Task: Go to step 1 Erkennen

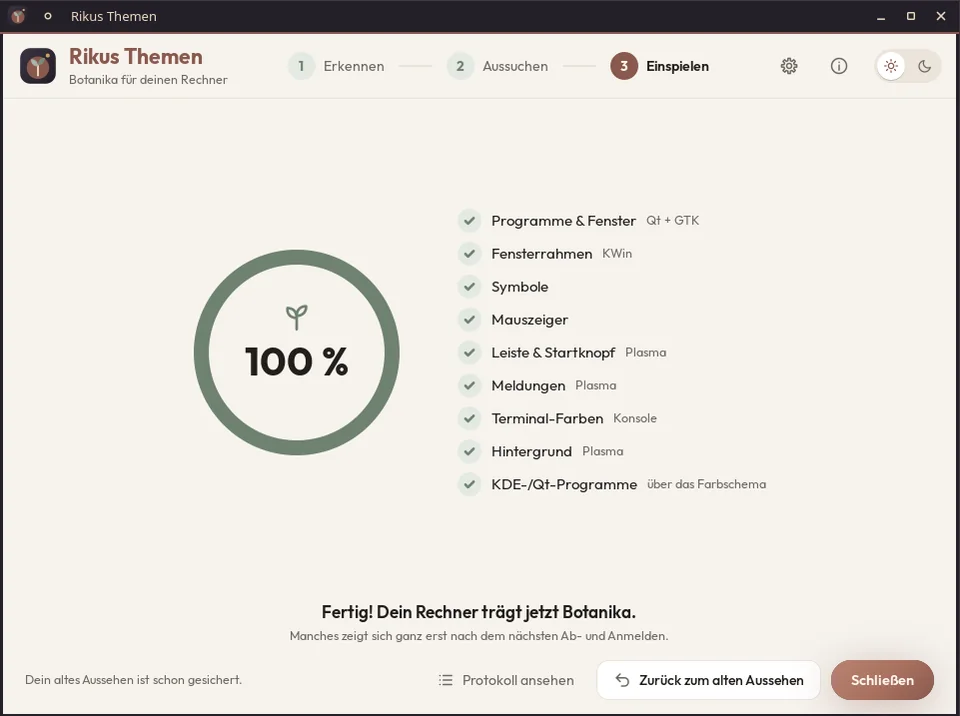Action: [x=336, y=66]
